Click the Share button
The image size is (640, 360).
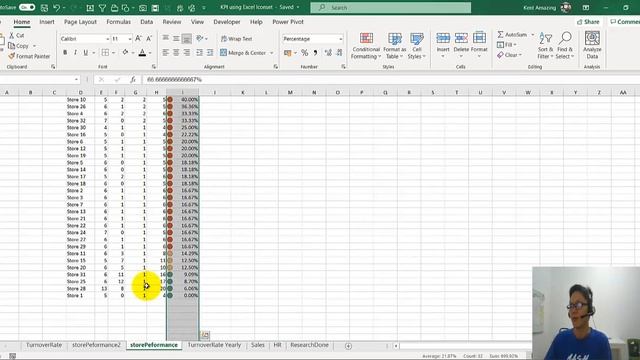pos(588,22)
